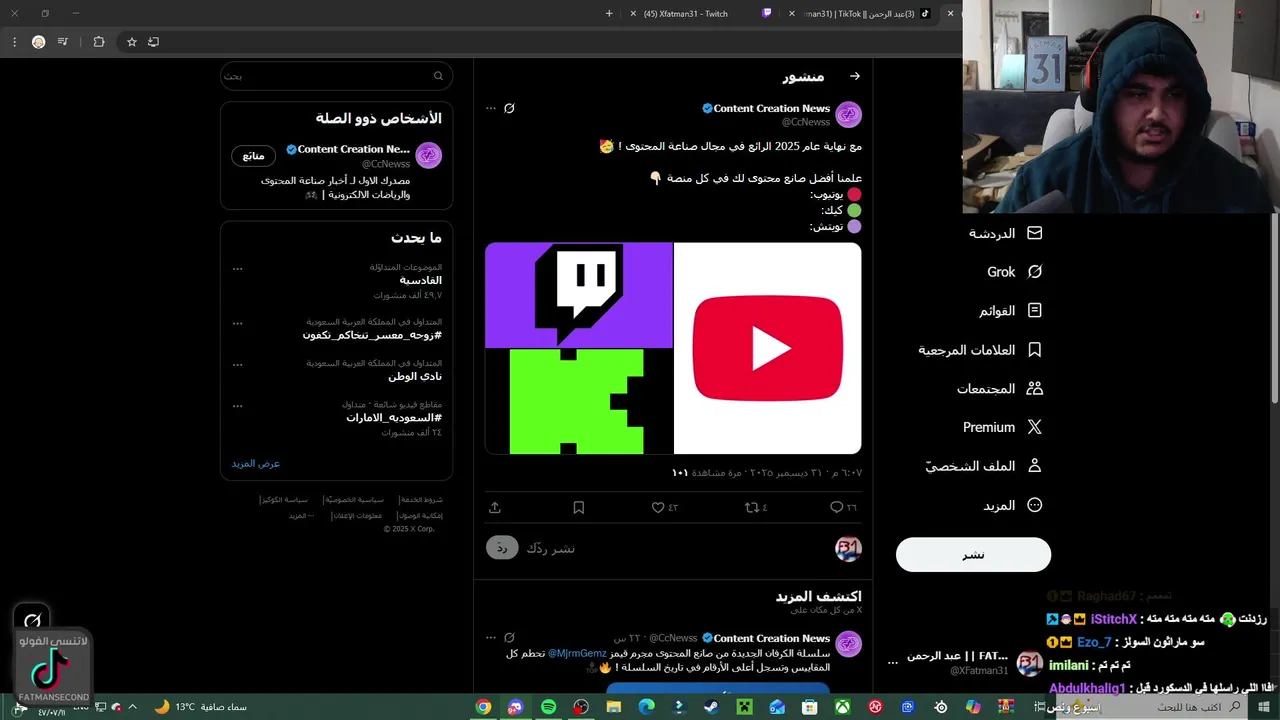Open الملف الشخصي profile page
This screenshot has width=1280, height=720.
pyautogui.click(x=983, y=466)
